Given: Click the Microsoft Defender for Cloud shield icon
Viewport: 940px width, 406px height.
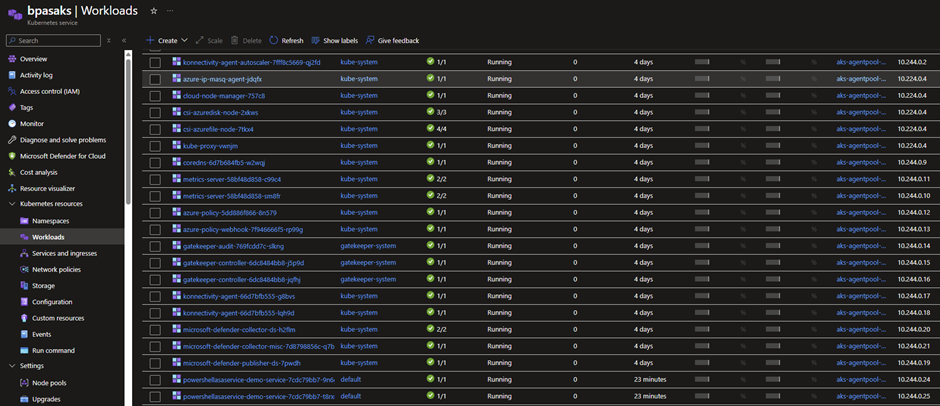Looking at the screenshot, I should (x=12, y=156).
